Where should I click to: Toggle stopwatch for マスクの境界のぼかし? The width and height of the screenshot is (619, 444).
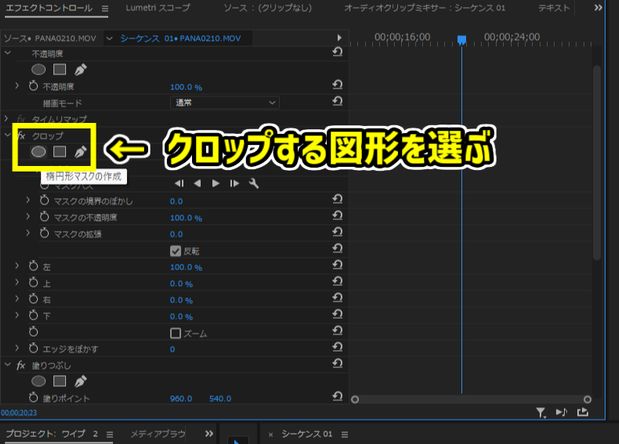coord(44,200)
